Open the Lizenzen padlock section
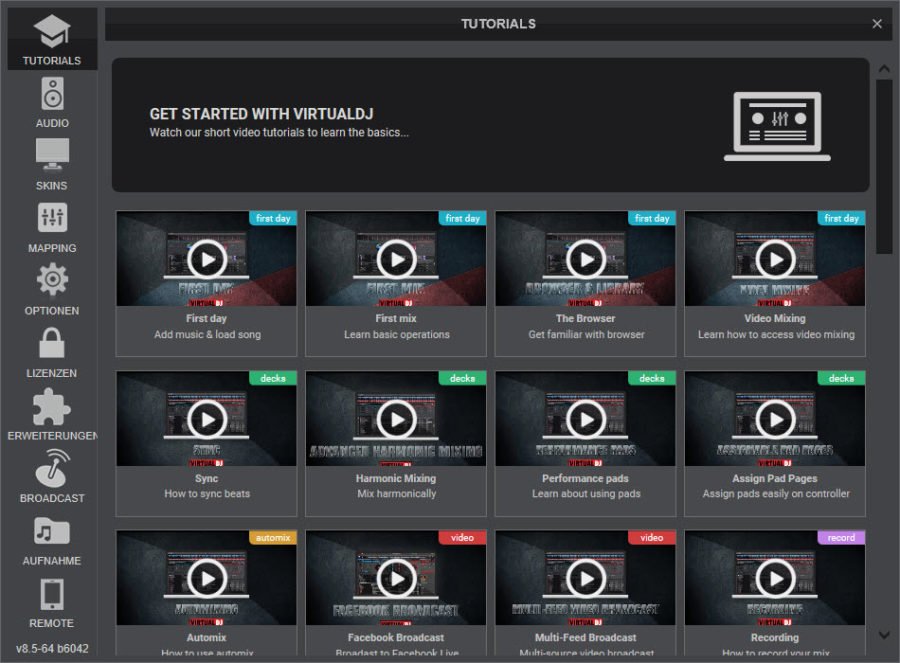This screenshot has height=663, width=900. point(51,349)
